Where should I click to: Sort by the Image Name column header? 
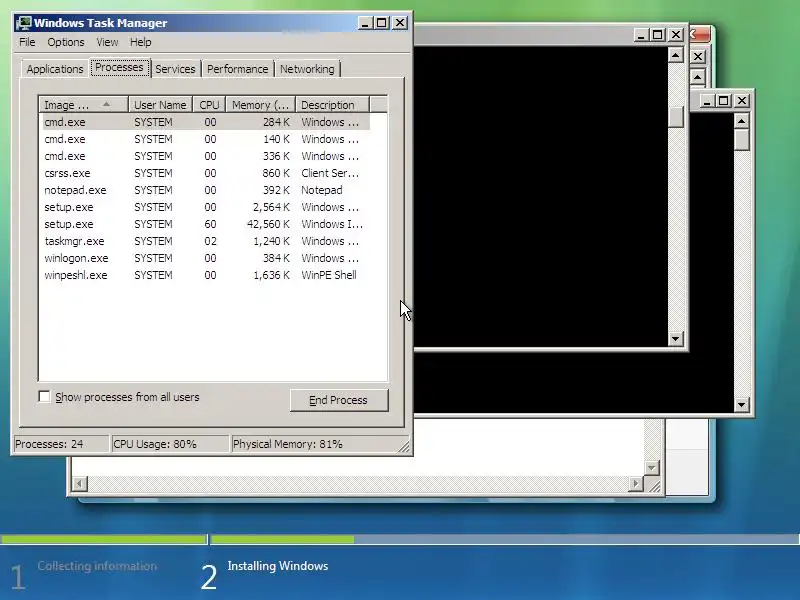83,105
